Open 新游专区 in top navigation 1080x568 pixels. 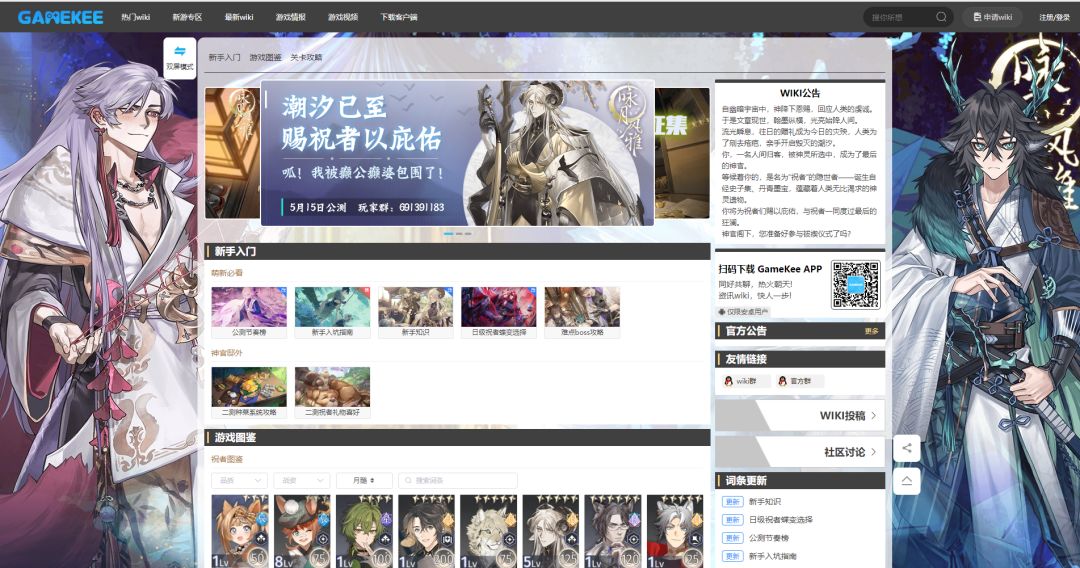click(x=187, y=17)
